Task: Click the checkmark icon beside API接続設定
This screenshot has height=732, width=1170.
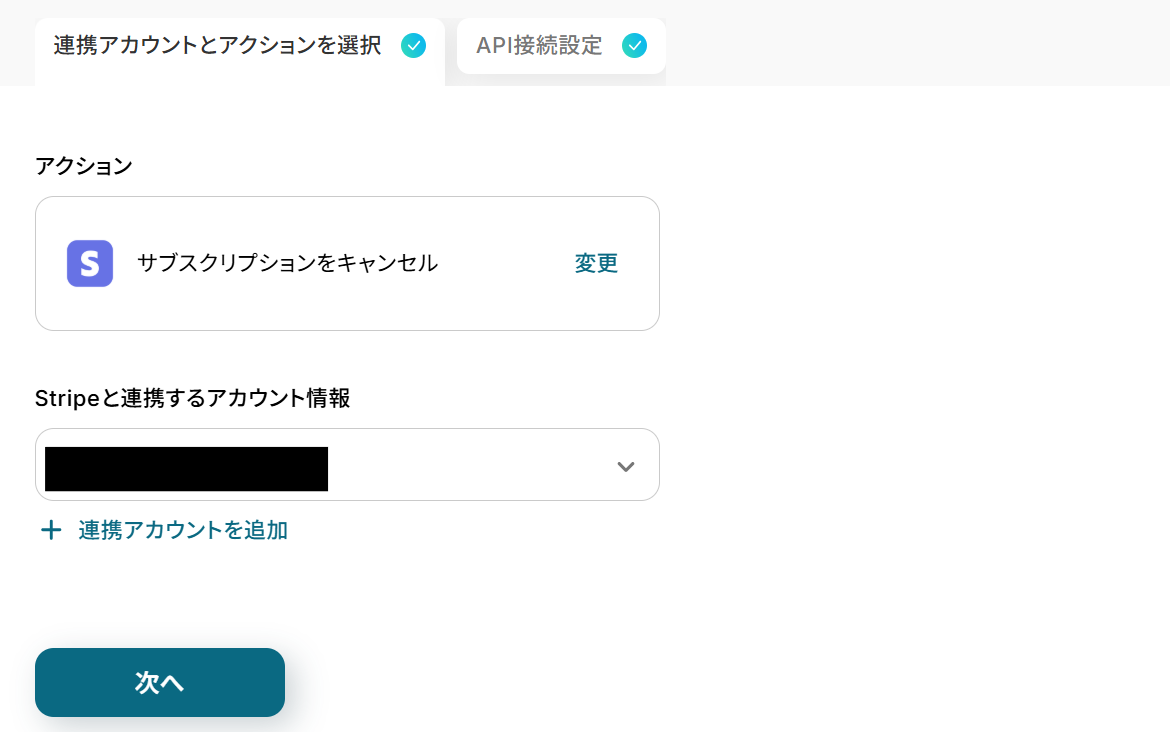Action: click(634, 46)
